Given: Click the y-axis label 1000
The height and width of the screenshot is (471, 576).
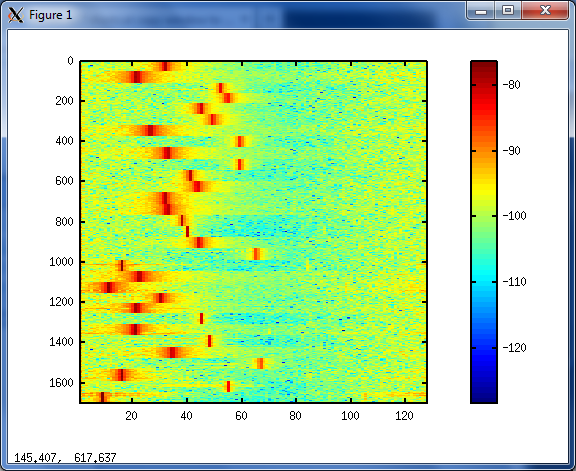Looking at the screenshot, I should coord(61,262).
